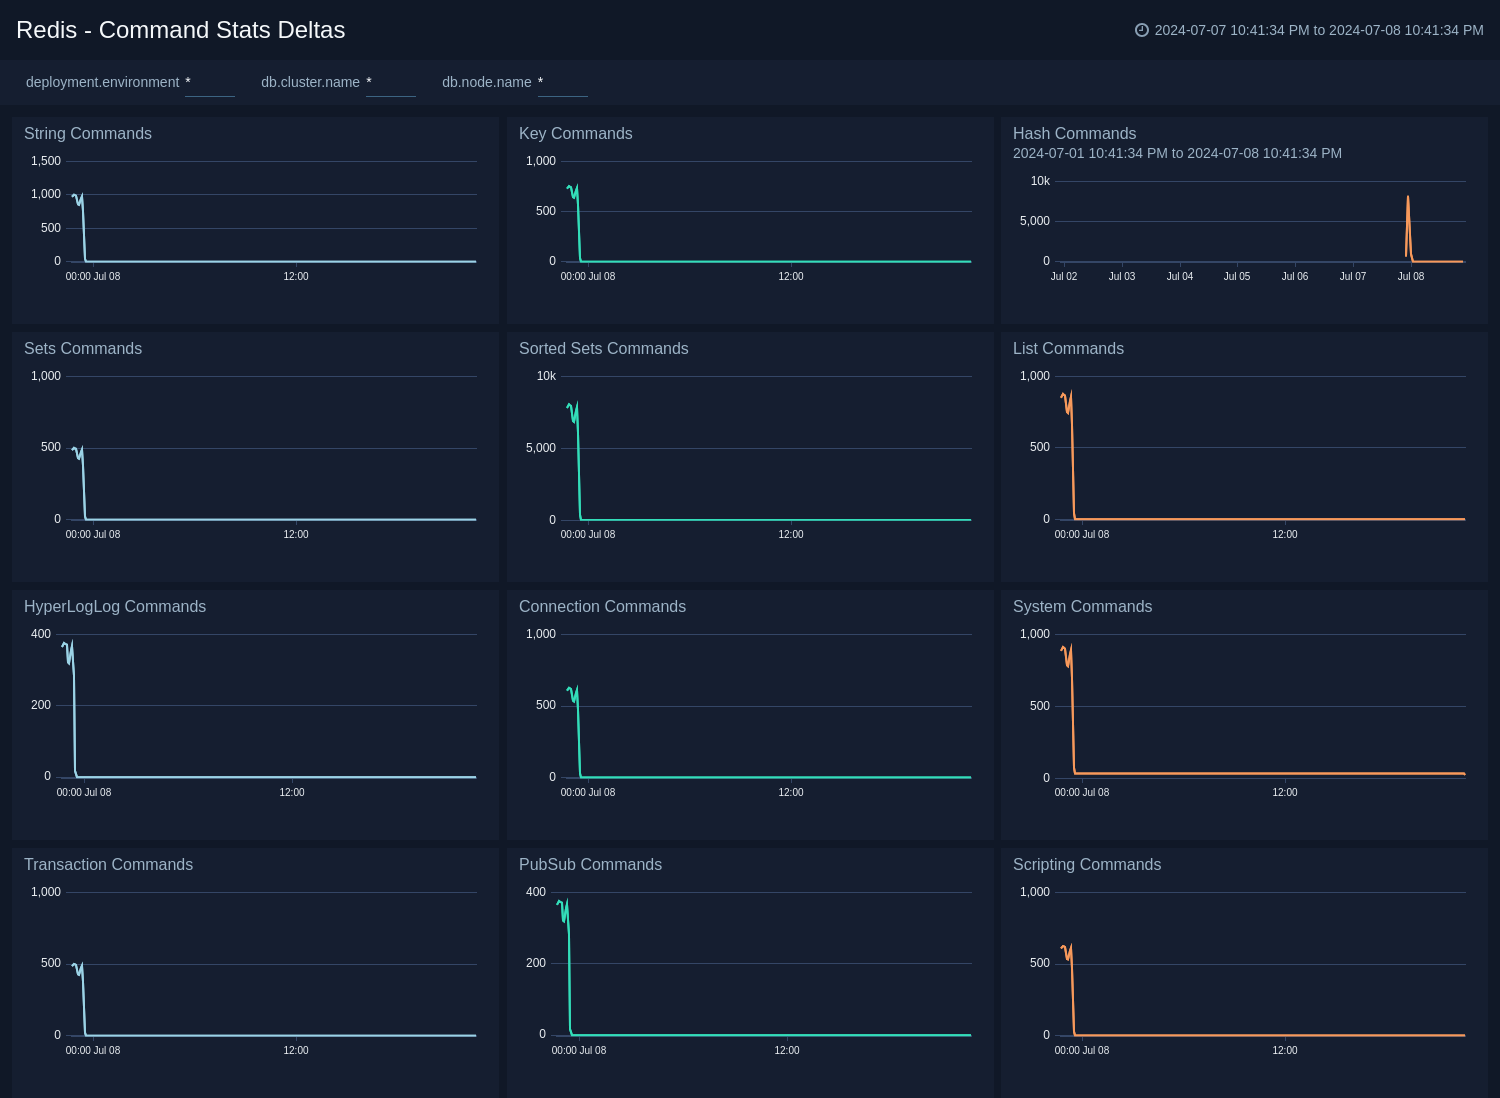Click the 400 axis label in HyperLogLog Commands
This screenshot has height=1098, width=1500.
click(x=41, y=634)
